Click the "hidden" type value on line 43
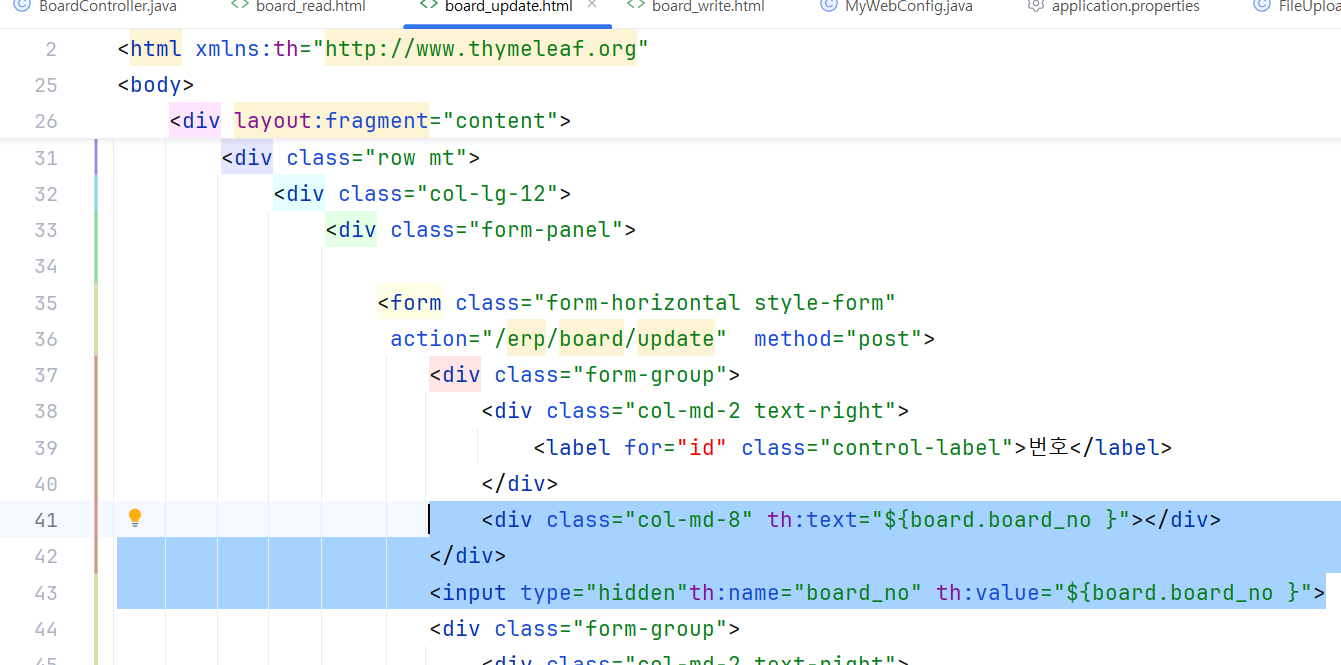The width and height of the screenshot is (1341, 665). point(637,593)
